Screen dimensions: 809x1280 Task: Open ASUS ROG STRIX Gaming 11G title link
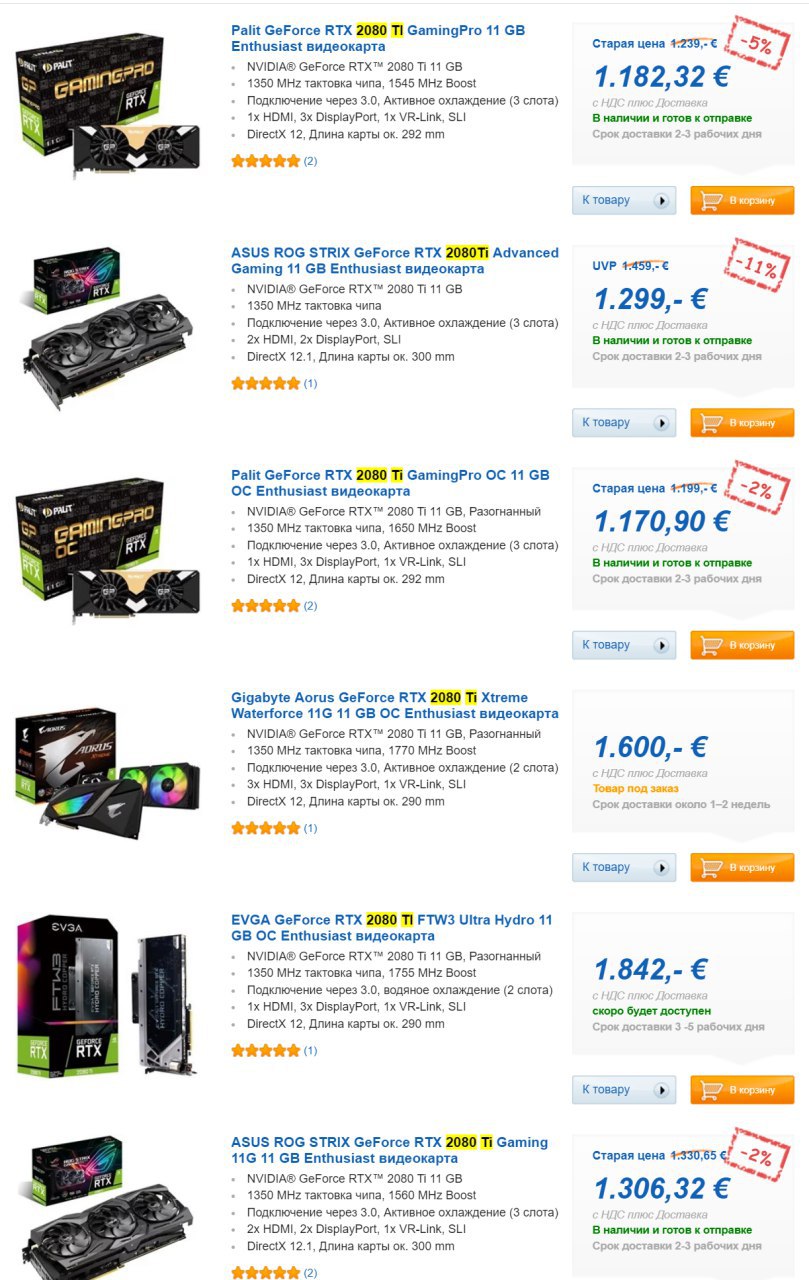(390, 1150)
